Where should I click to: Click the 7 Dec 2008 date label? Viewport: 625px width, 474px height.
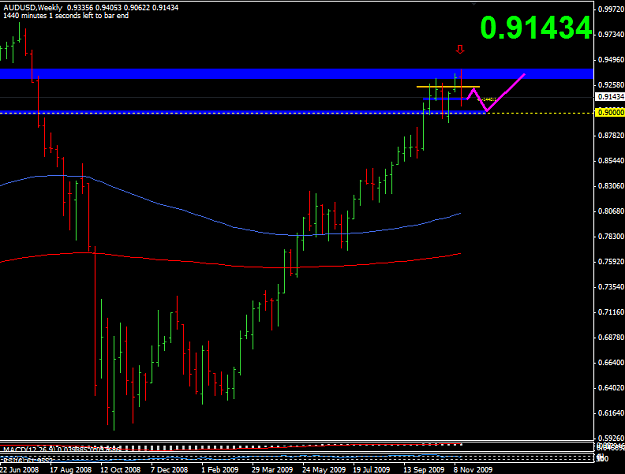169,470
